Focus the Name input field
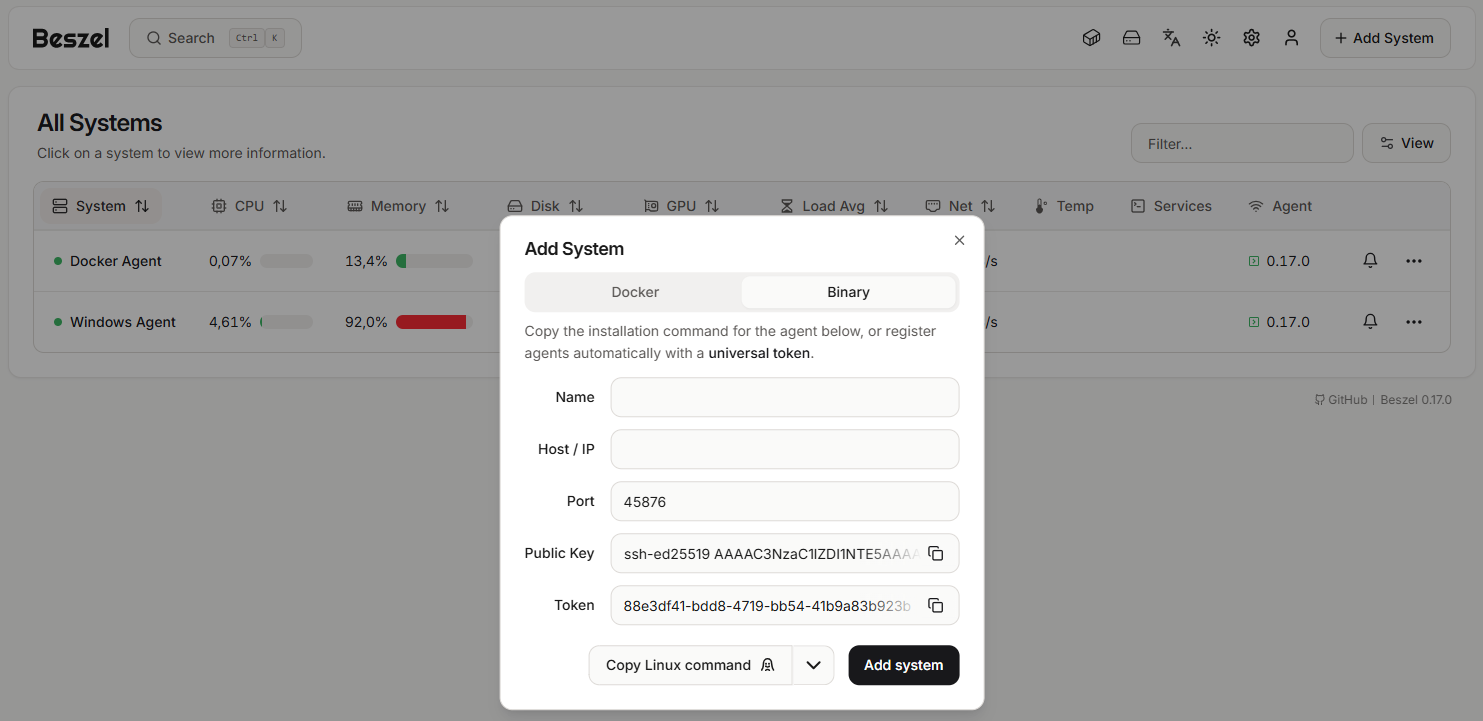 coord(784,397)
